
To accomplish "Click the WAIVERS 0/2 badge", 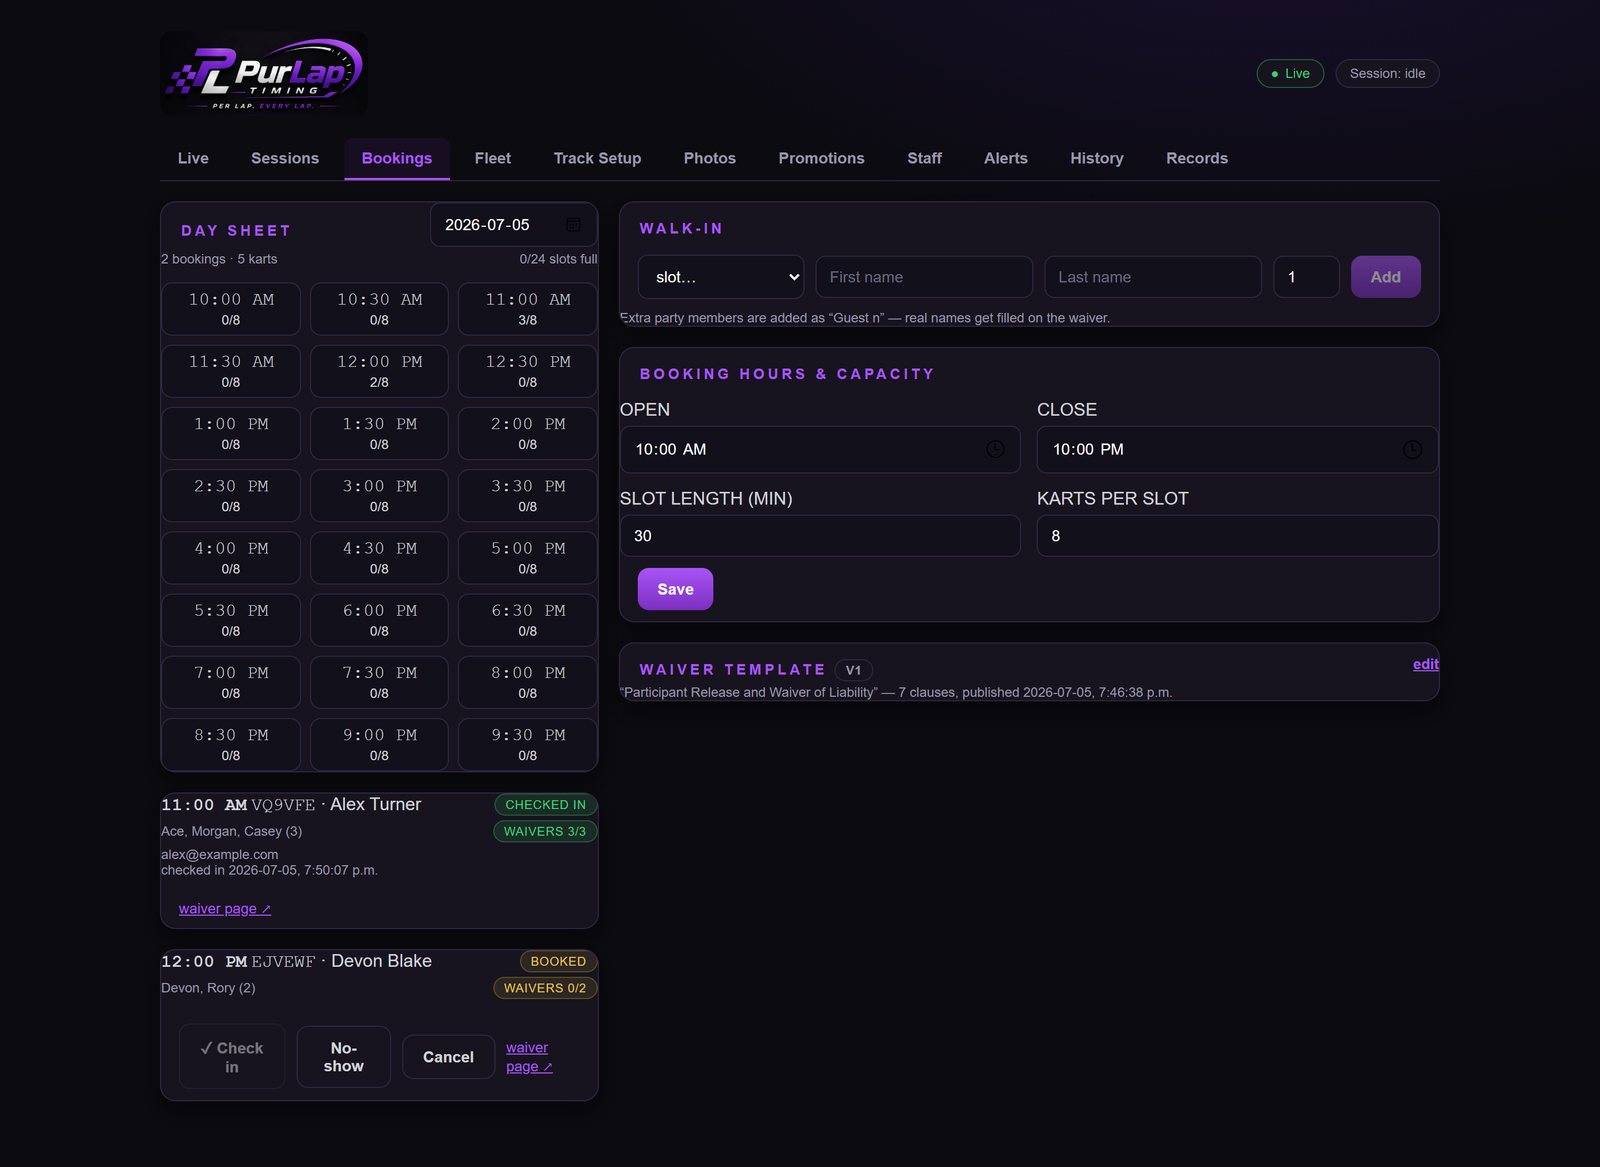I will coord(545,988).
